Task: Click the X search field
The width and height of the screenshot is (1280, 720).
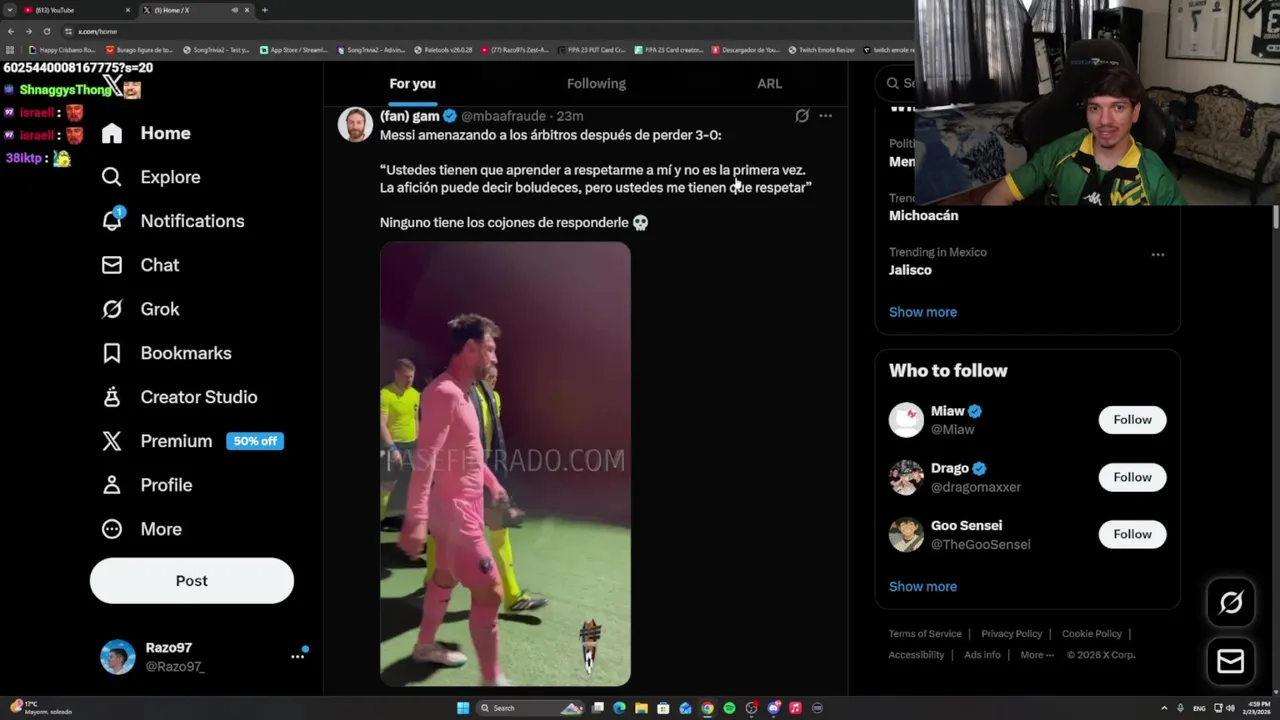Action: [896, 83]
